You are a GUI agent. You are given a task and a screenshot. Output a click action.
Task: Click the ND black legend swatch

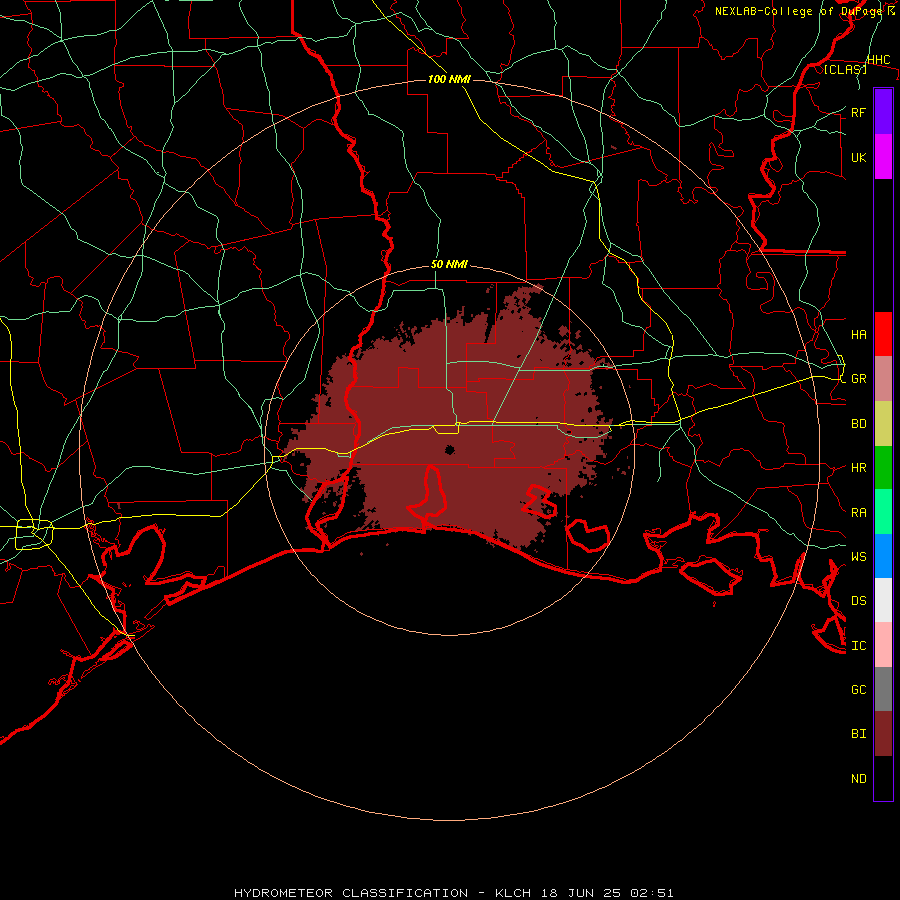click(x=883, y=778)
